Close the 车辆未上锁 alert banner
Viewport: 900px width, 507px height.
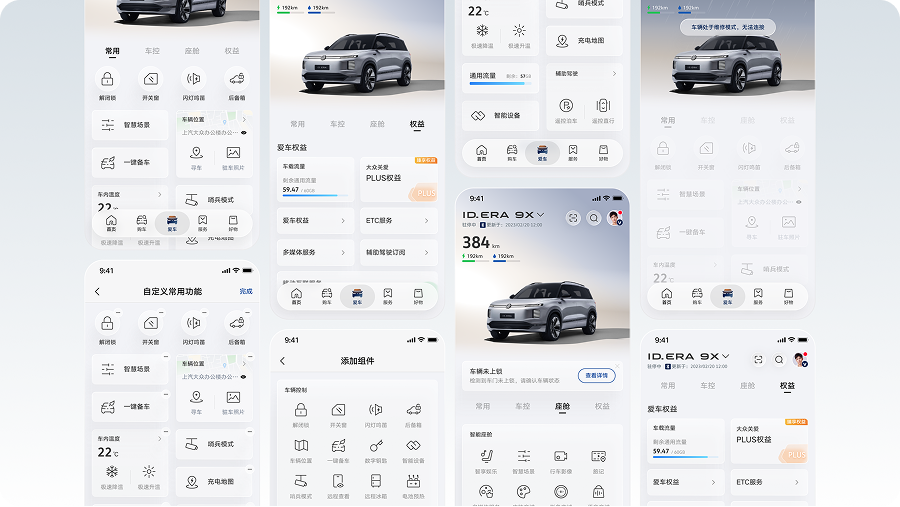point(619,366)
